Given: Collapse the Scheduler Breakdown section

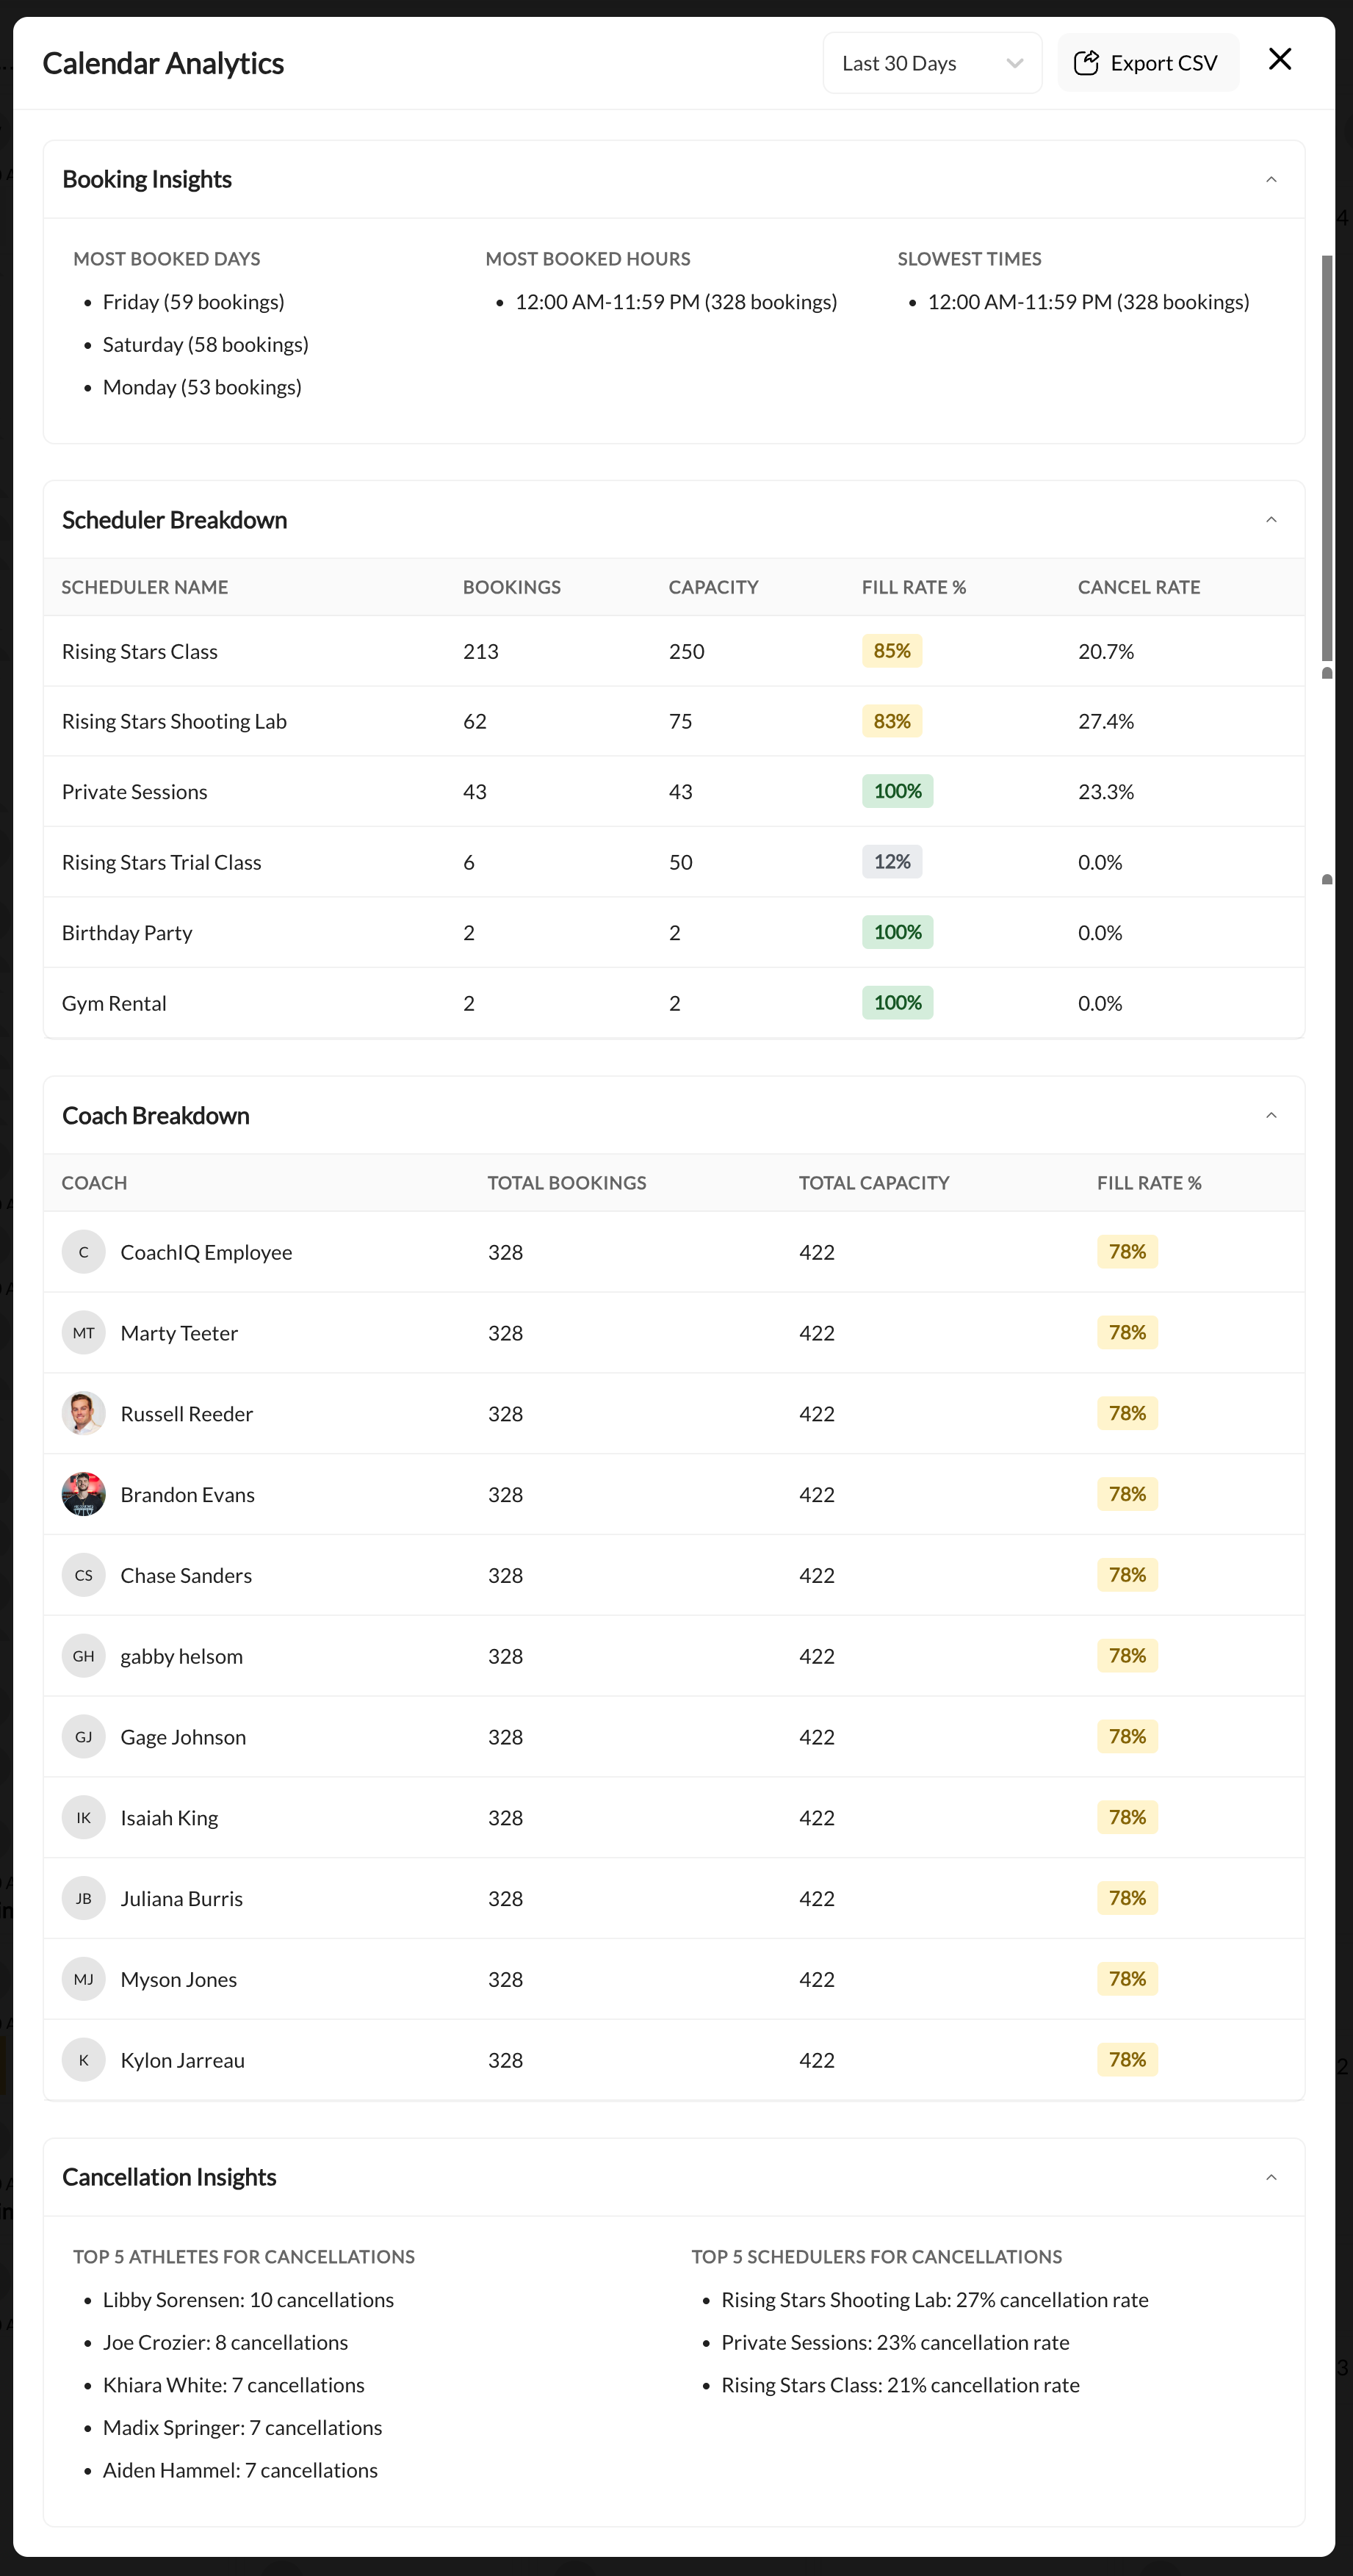Looking at the screenshot, I should (1271, 519).
